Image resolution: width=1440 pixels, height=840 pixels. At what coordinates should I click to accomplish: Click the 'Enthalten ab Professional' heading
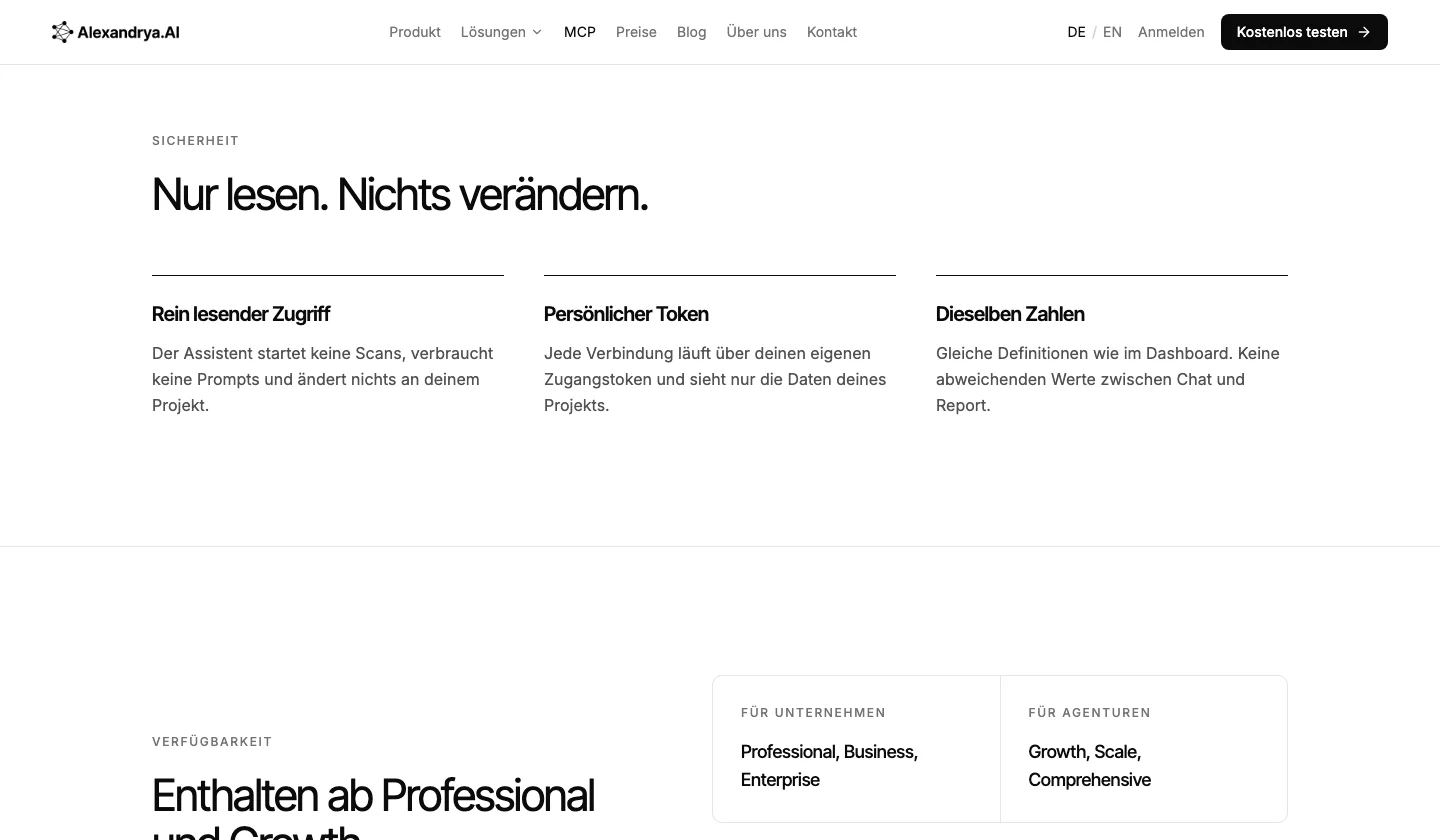tap(373, 807)
